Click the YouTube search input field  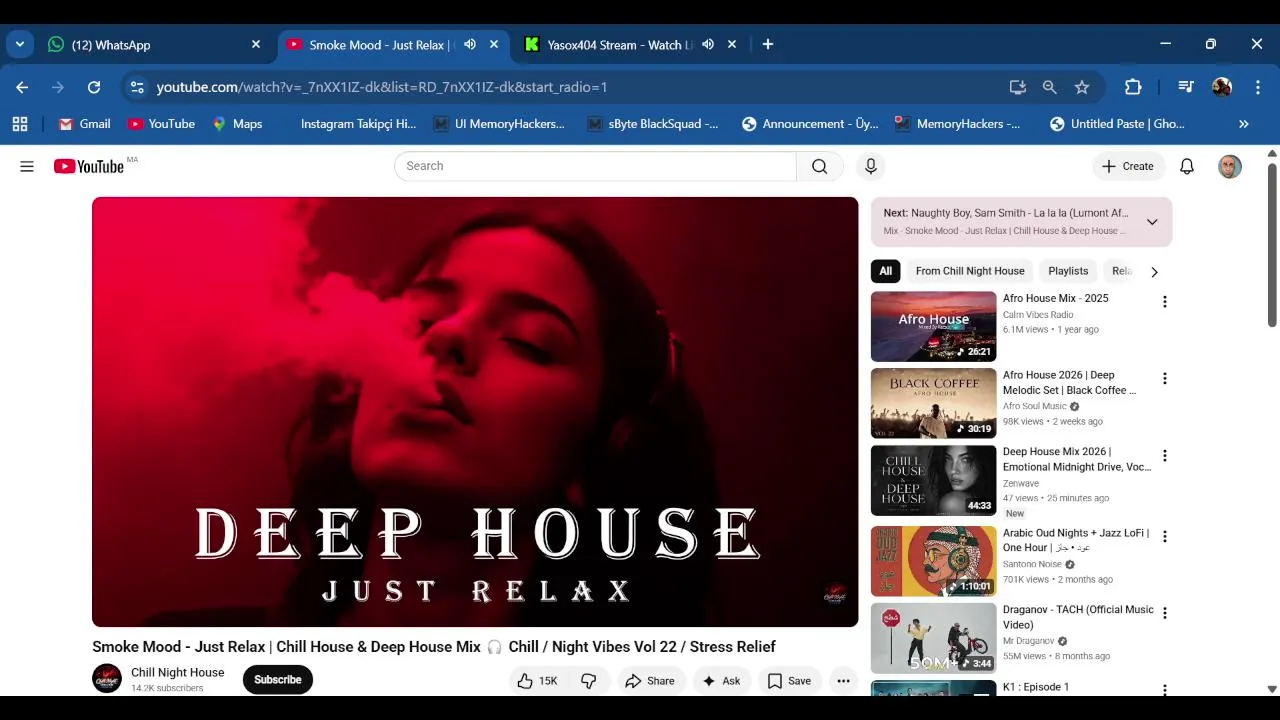[596, 166]
